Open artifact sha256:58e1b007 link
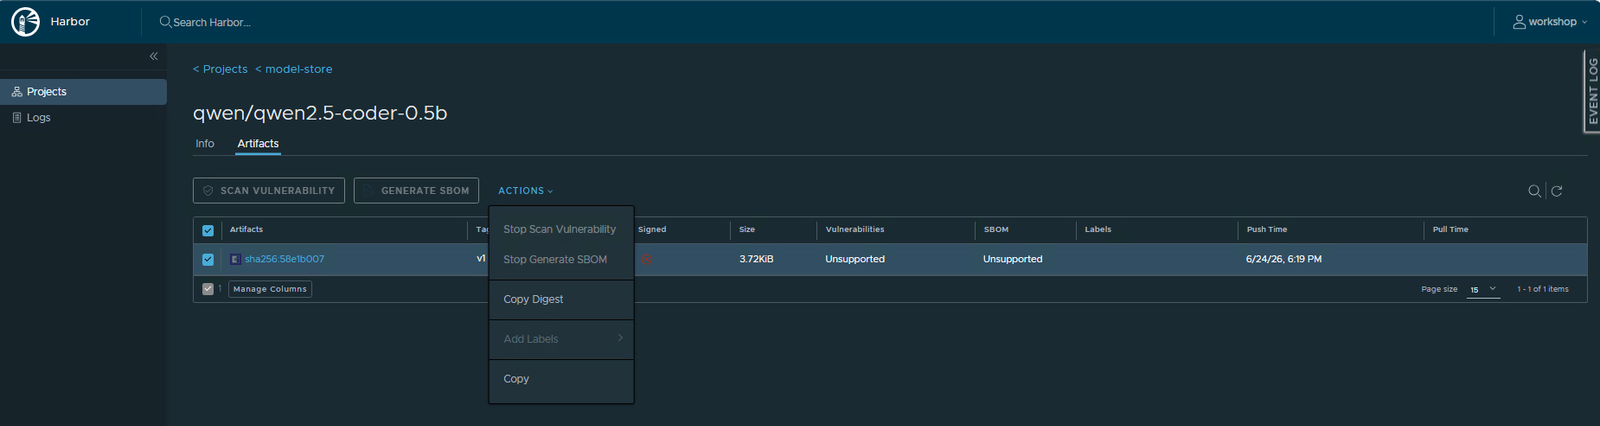Image resolution: width=1600 pixels, height=426 pixels. tap(285, 259)
